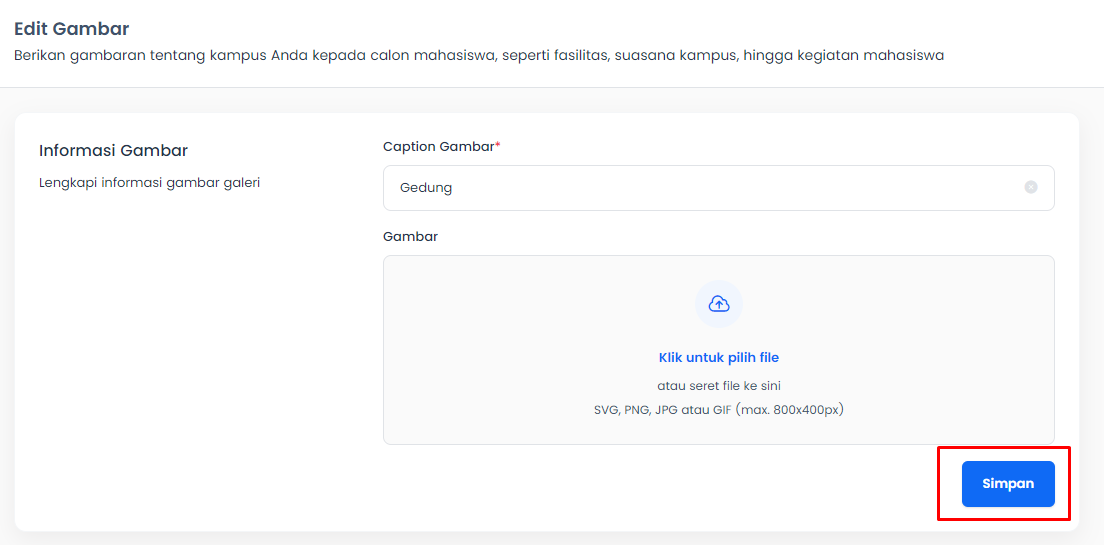The image size is (1106, 545).
Task: Click the 'Caption Gambar' field label
Action: click(x=439, y=146)
